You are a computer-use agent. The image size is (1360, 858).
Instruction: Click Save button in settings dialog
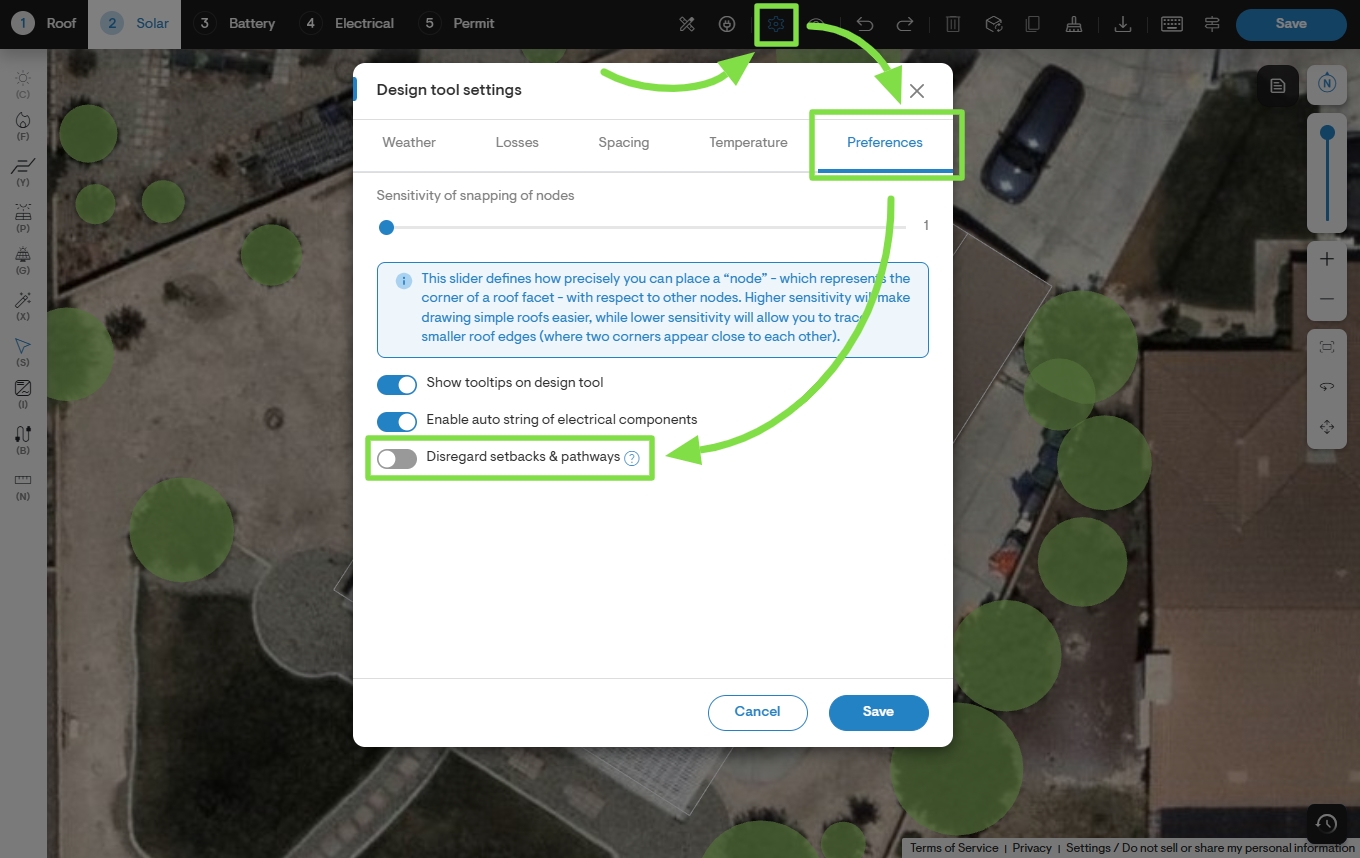[878, 712]
